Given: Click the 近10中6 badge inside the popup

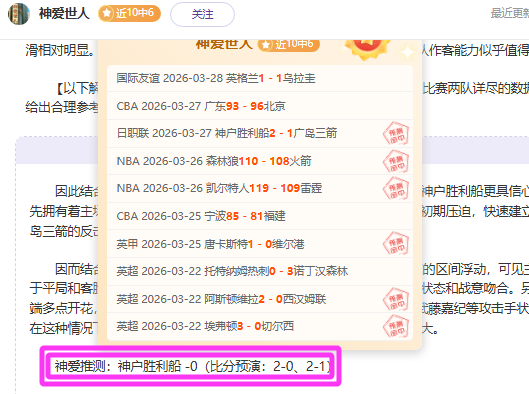Looking at the screenshot, I should [x=288, y=45].
